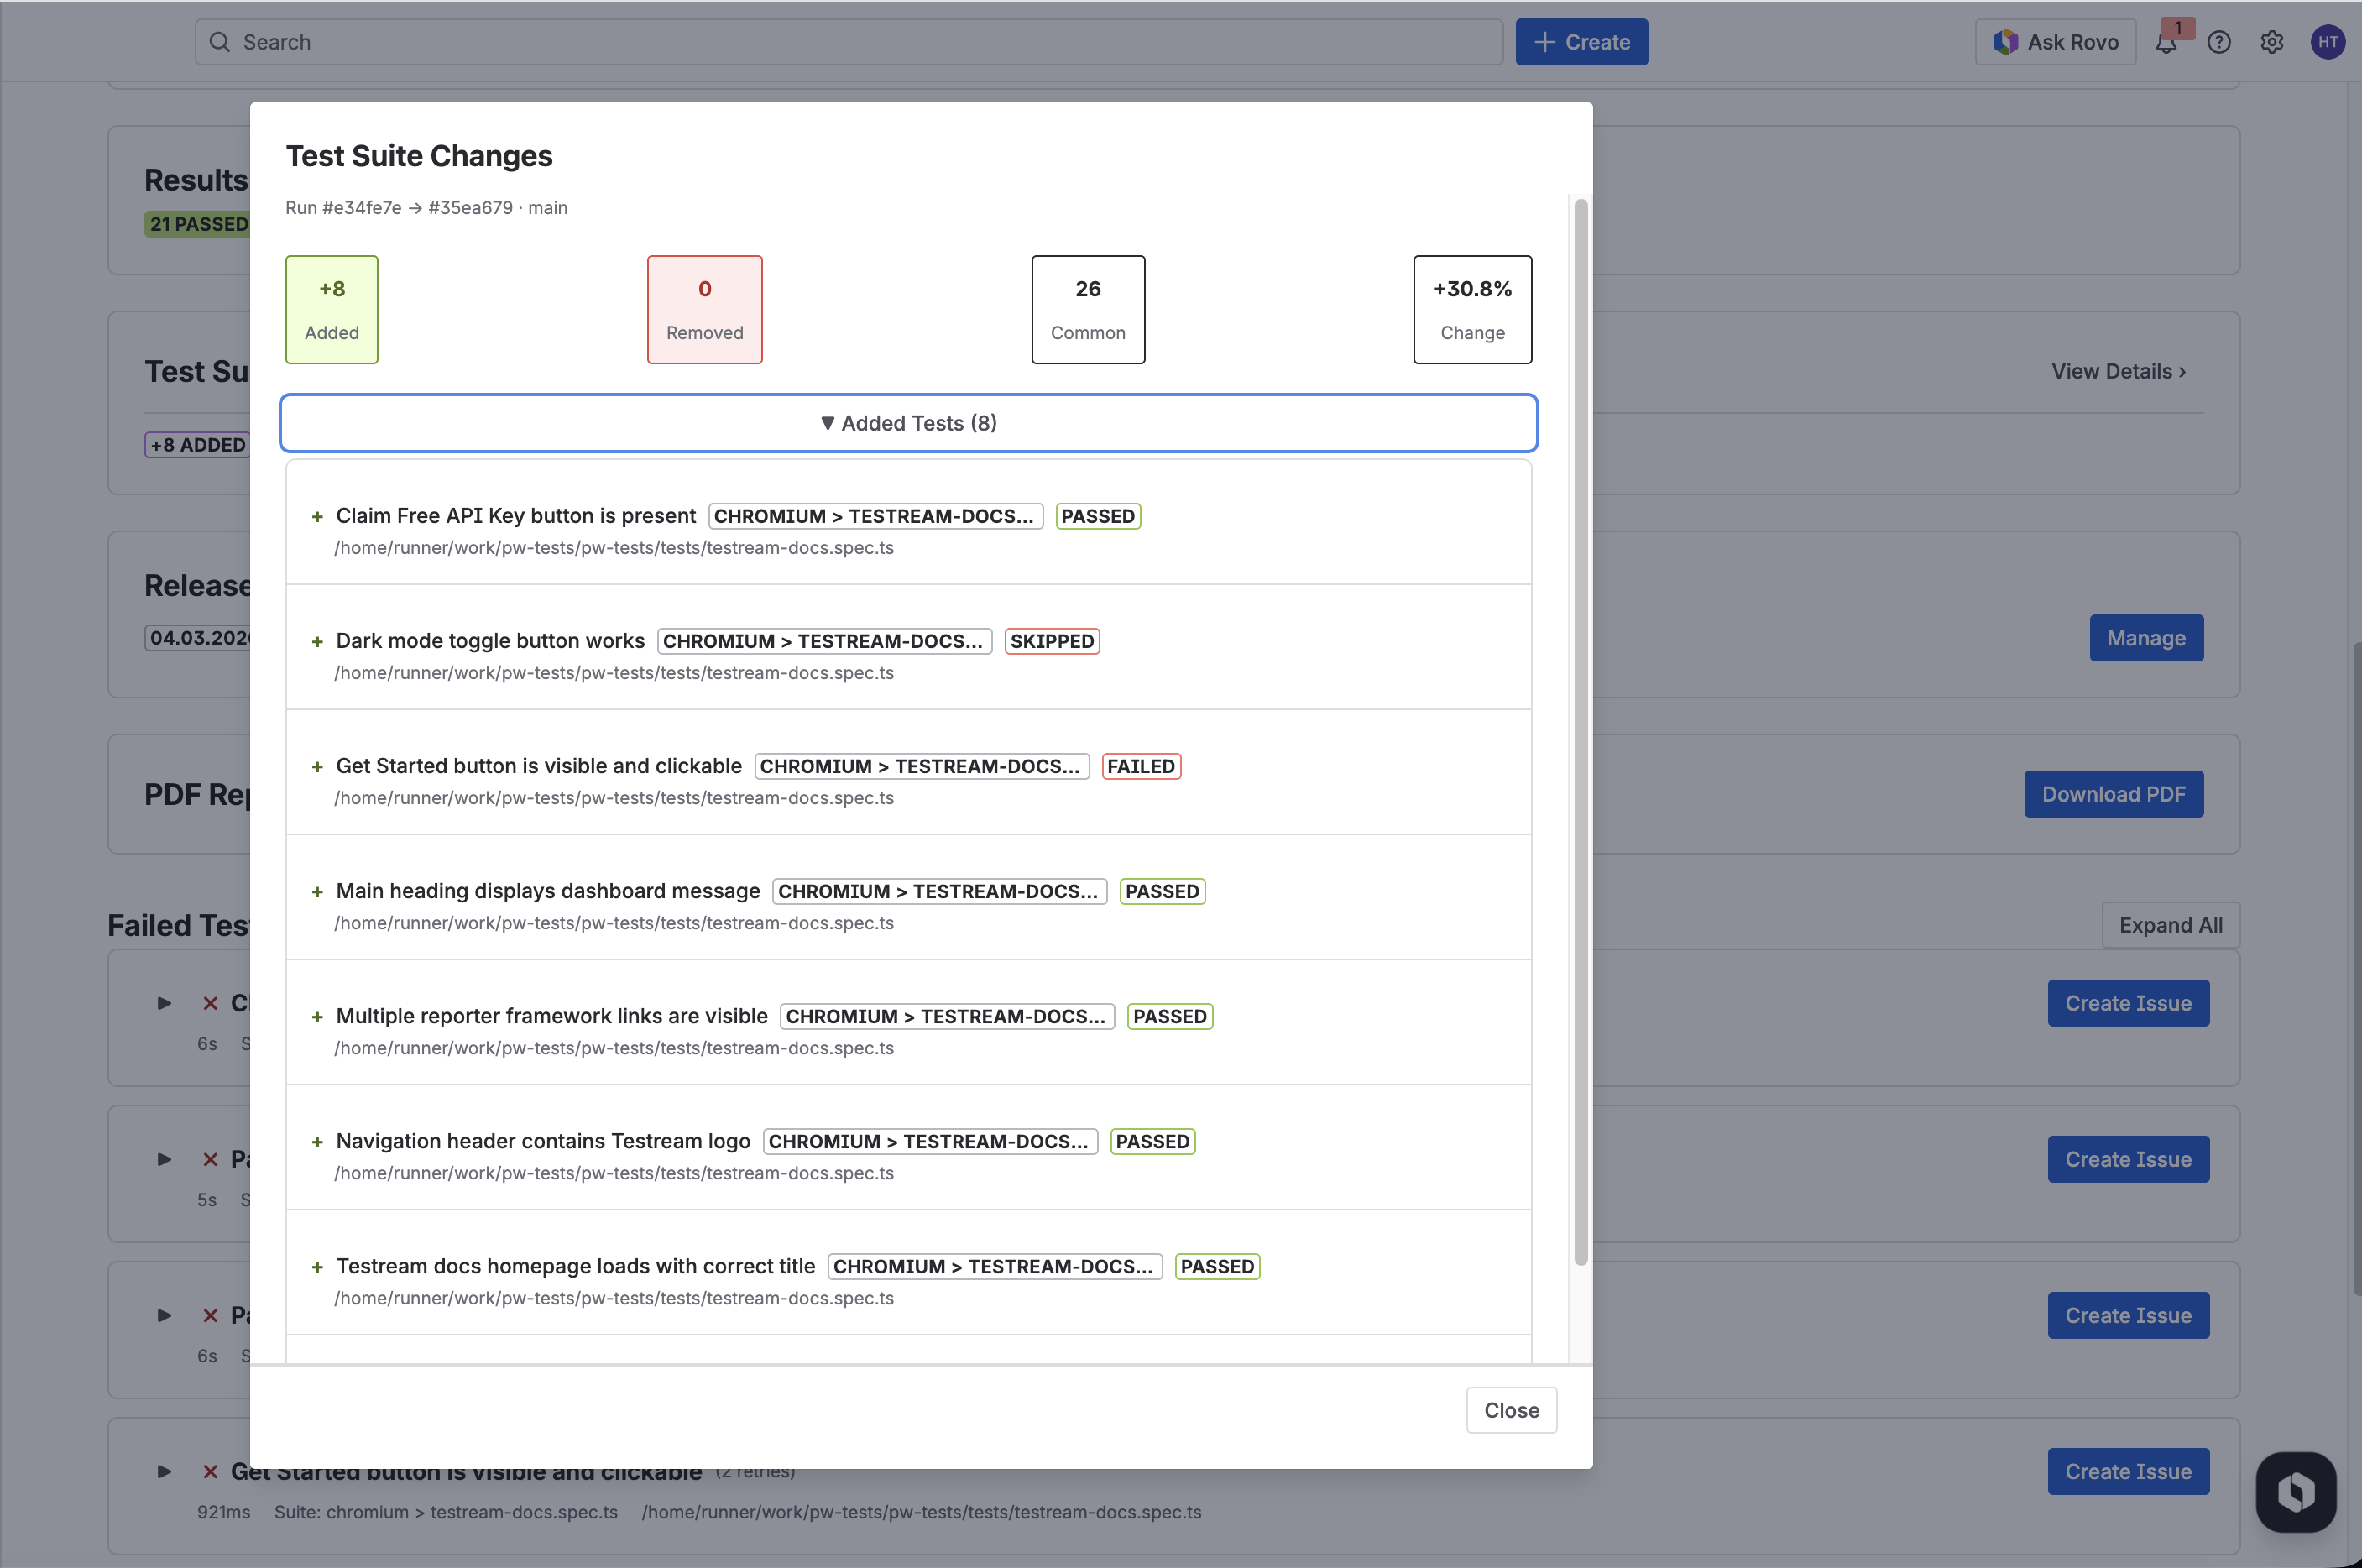The width and height of the screenshot is (2362, 1568).
Task: Focus the Search input field
Action: pos(849,42)
